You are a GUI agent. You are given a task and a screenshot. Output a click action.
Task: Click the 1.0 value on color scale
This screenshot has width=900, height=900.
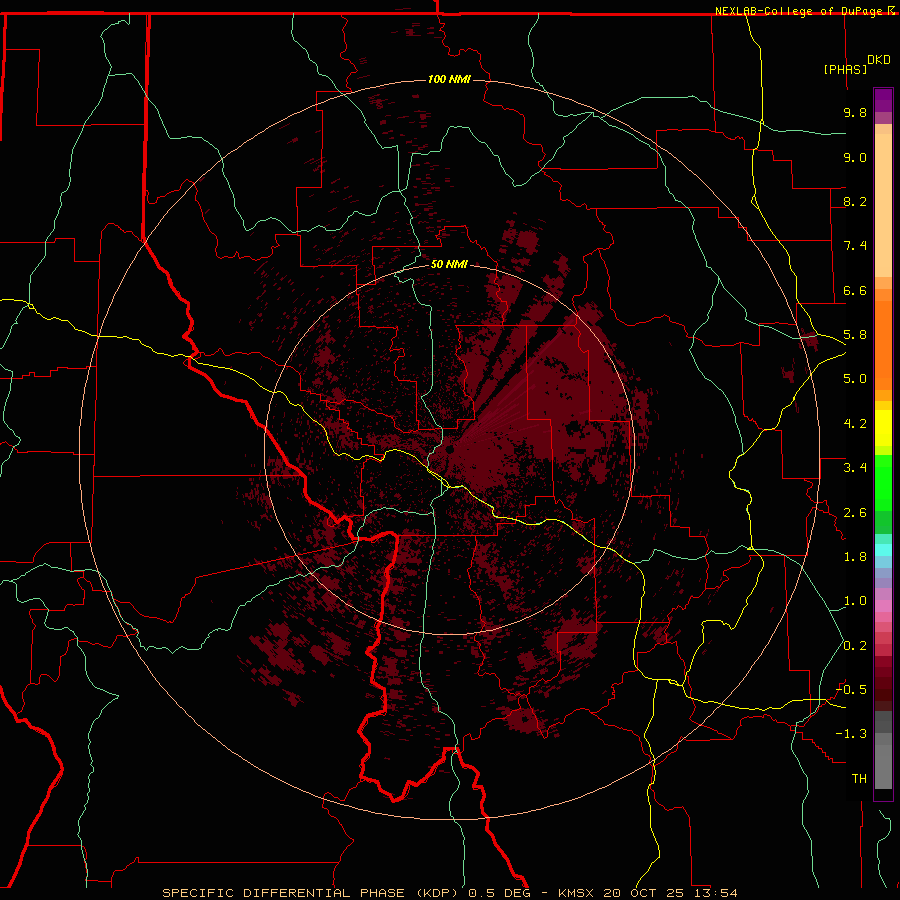click(x=855, y=601)
